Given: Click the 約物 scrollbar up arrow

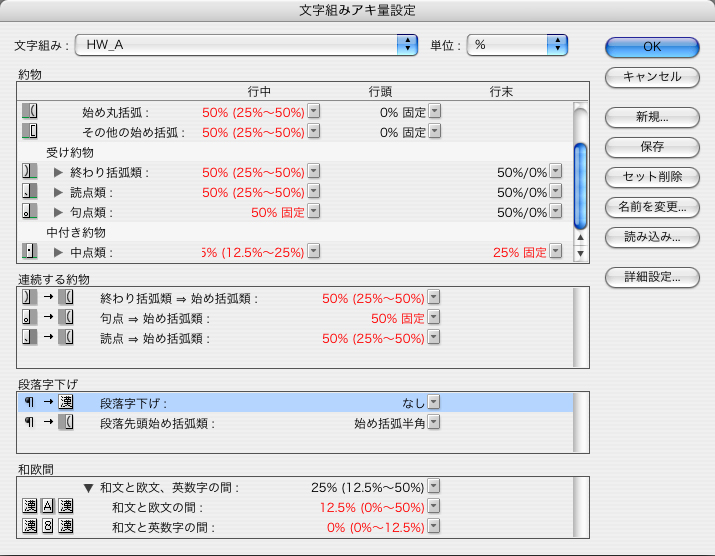Looking at the screenshot, I should coord(580,237).
